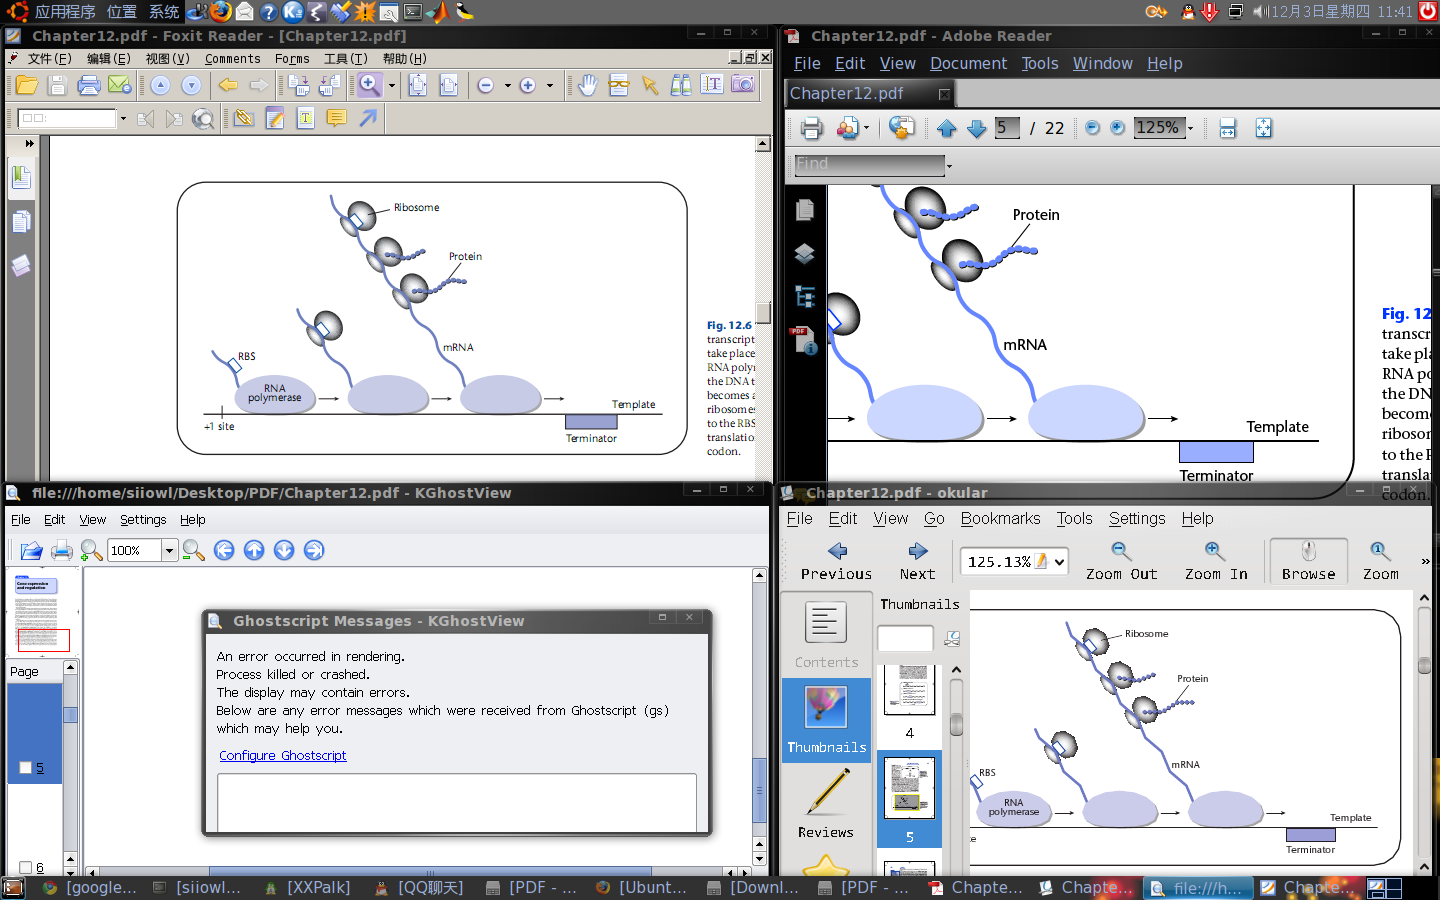Open Foxit search box dropdown arrow
Image resolution: width=1440 pixels, height=900 pixels.
123,118
